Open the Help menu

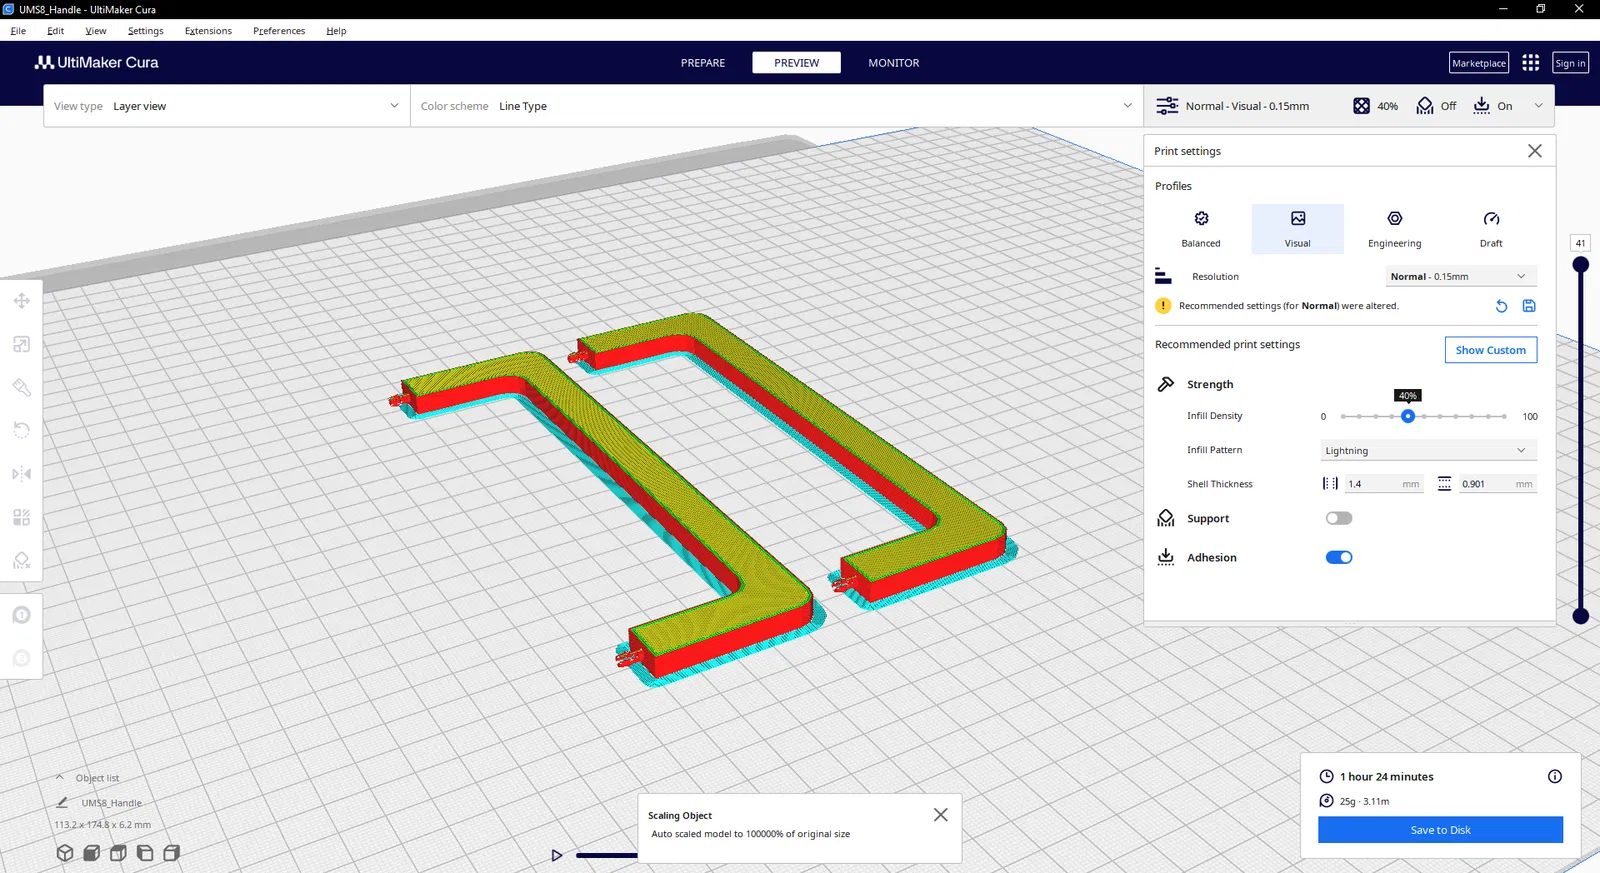click(336, 31)
